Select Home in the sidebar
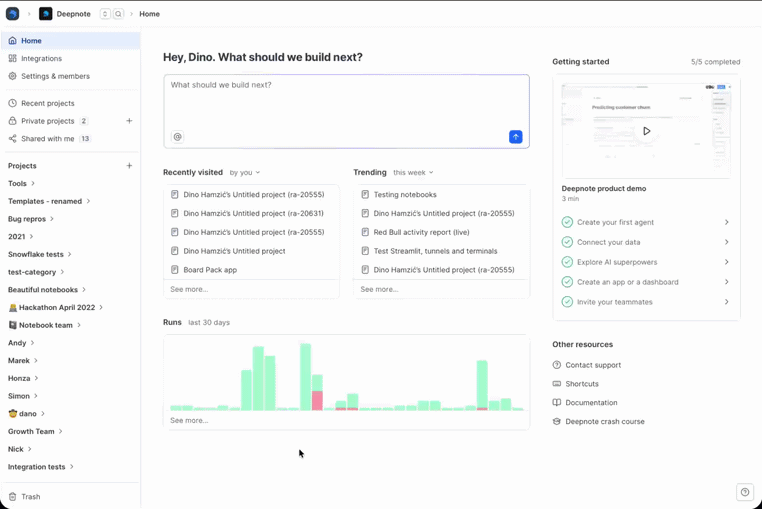 click(x=70, y=41)
